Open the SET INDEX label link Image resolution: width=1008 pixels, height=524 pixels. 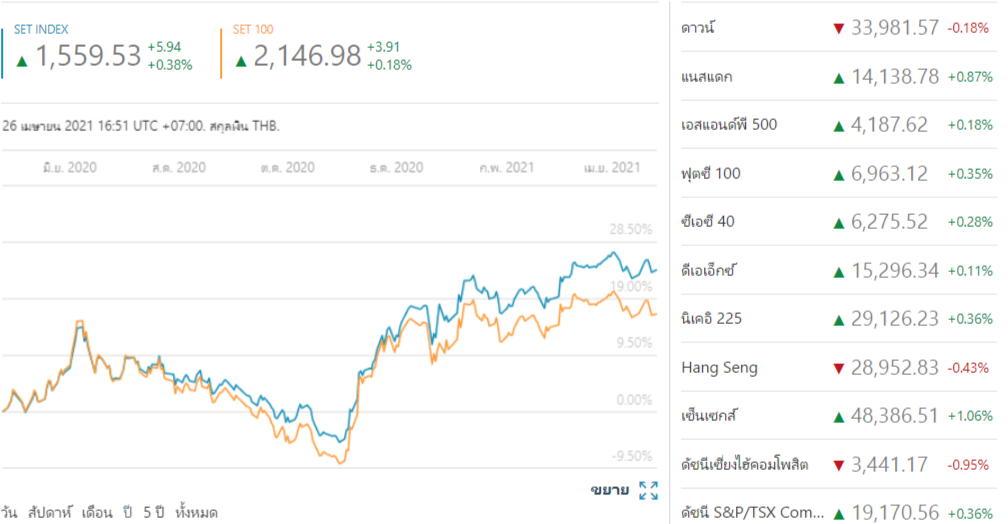41,30
